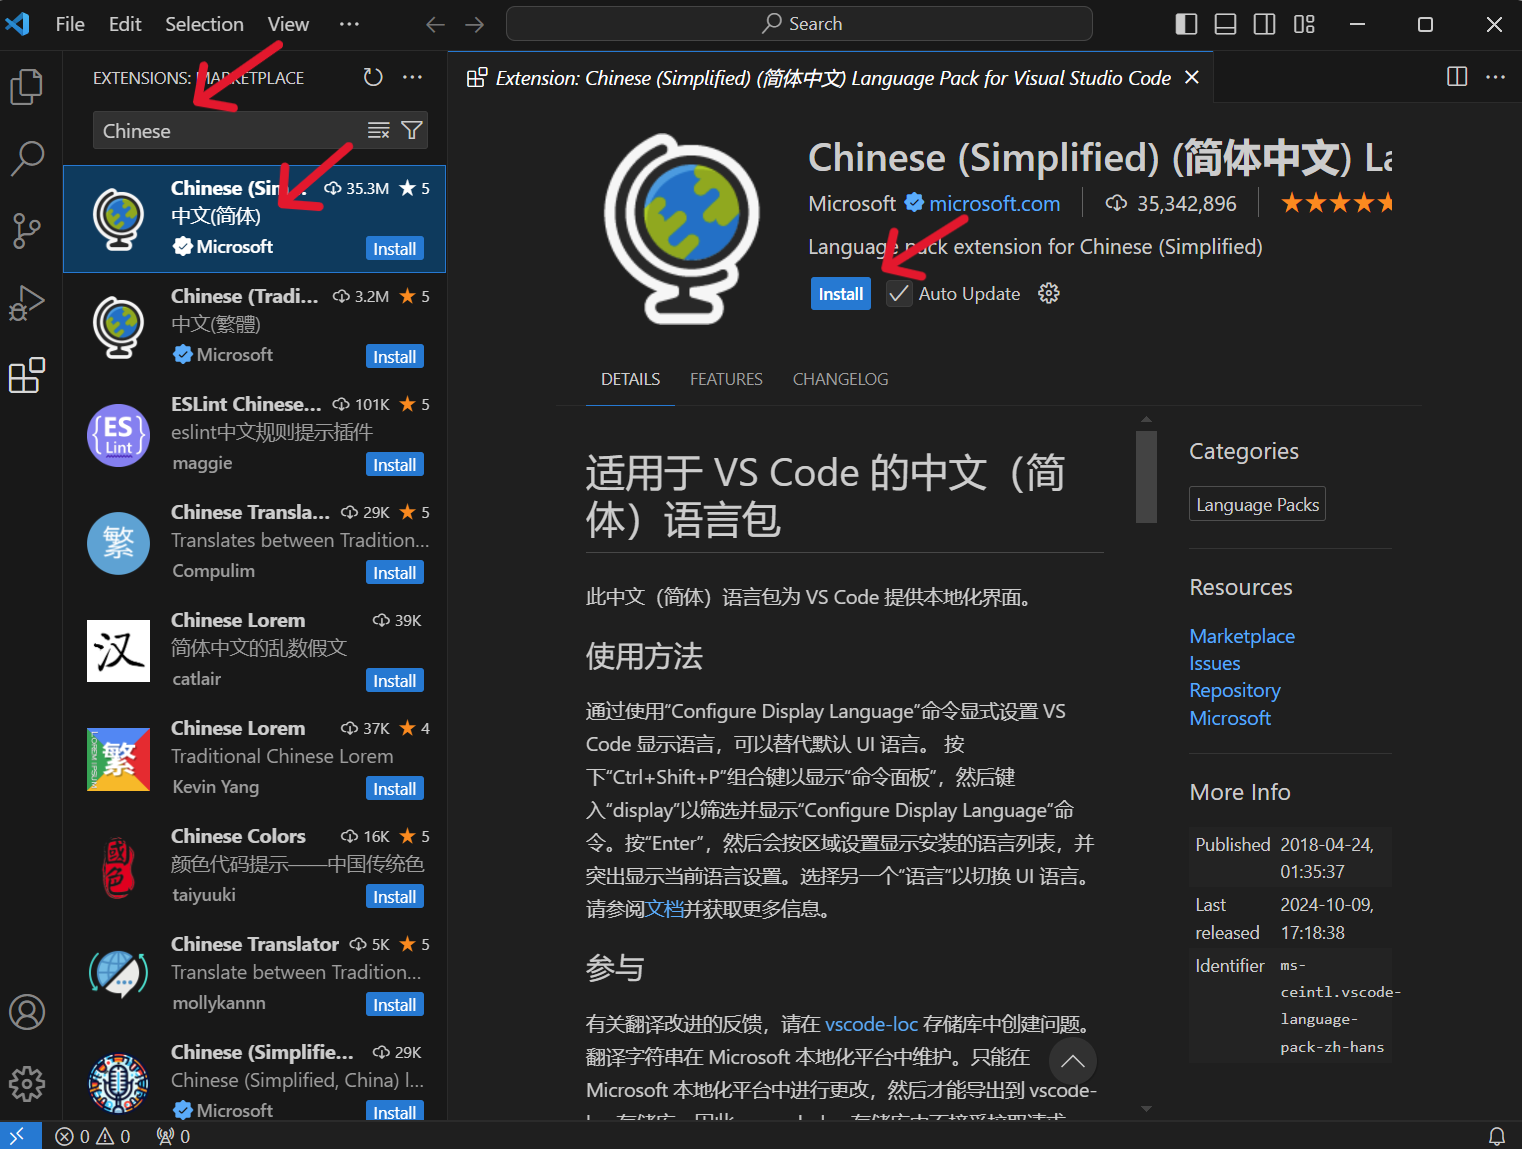The height and width of the screenshot is (1149, 1522).
Task: Switch to the DETAILS tab
Action: (x=630, y=379)
